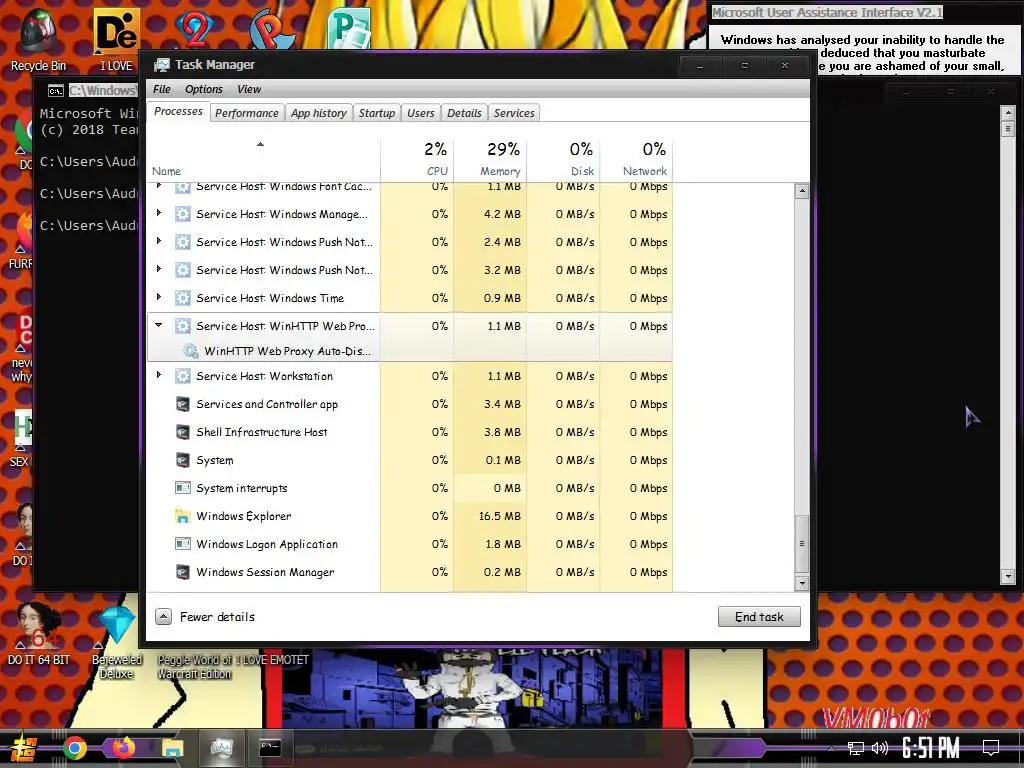Open the Recycle Bin desktop icon
1024x768 pixels.
[38, 39]
